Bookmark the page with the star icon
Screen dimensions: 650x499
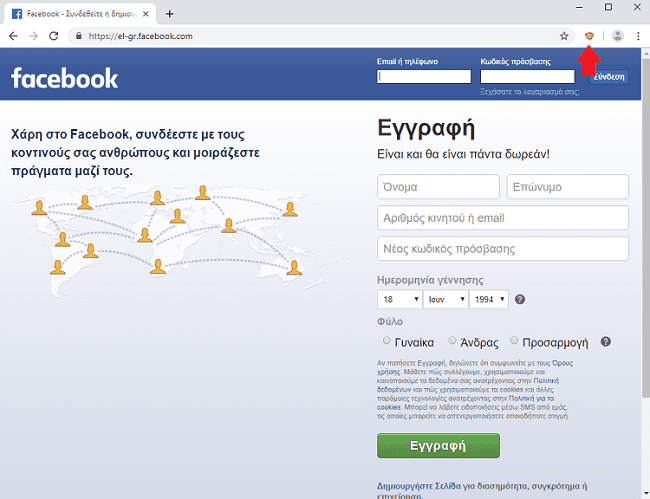tap(564, 36)
